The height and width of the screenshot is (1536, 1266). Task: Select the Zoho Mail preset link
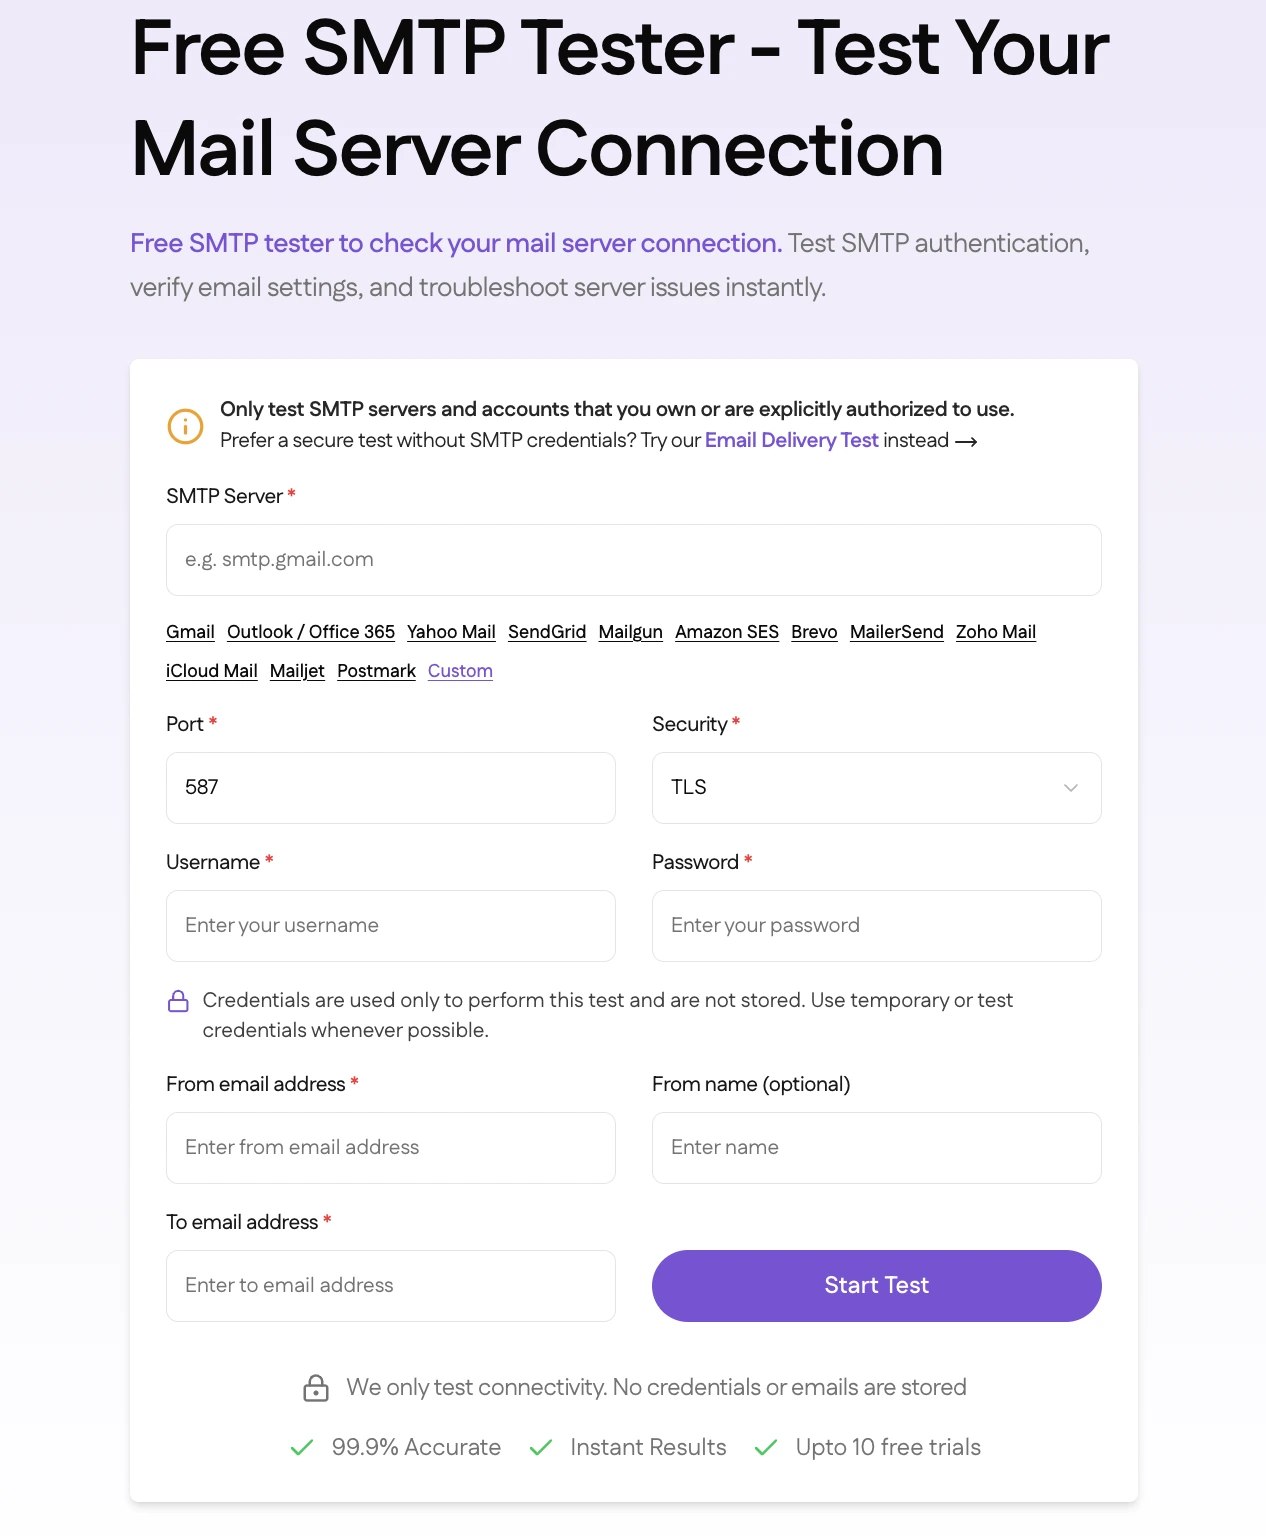[995, 632]
